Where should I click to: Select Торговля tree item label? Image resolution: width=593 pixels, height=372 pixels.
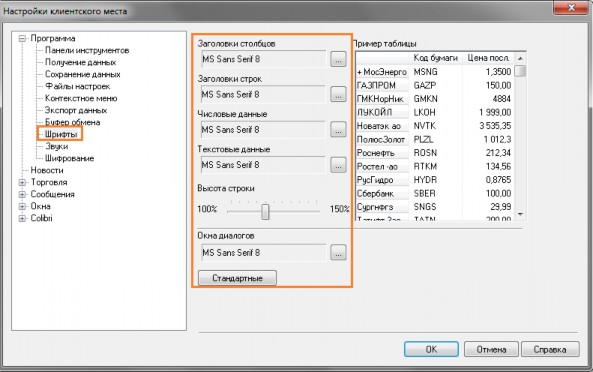coord(49,183)
